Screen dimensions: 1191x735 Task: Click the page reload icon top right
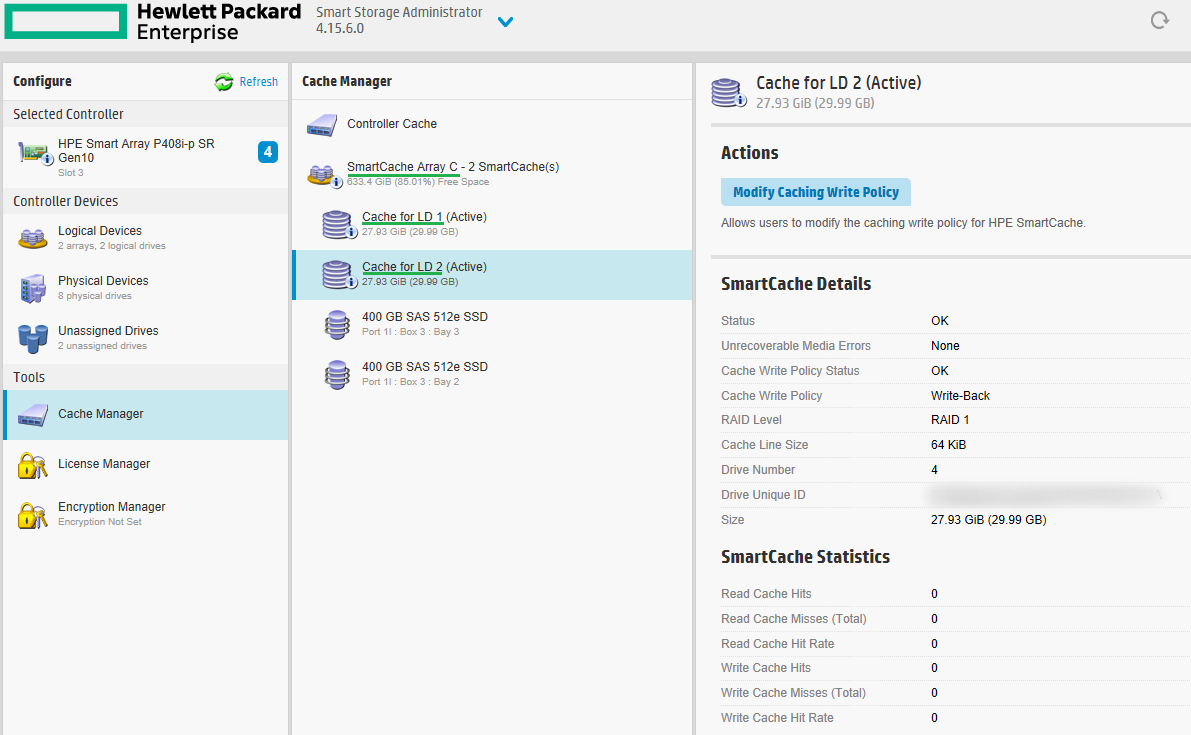pyautogui.click(x=1159, y=19)
